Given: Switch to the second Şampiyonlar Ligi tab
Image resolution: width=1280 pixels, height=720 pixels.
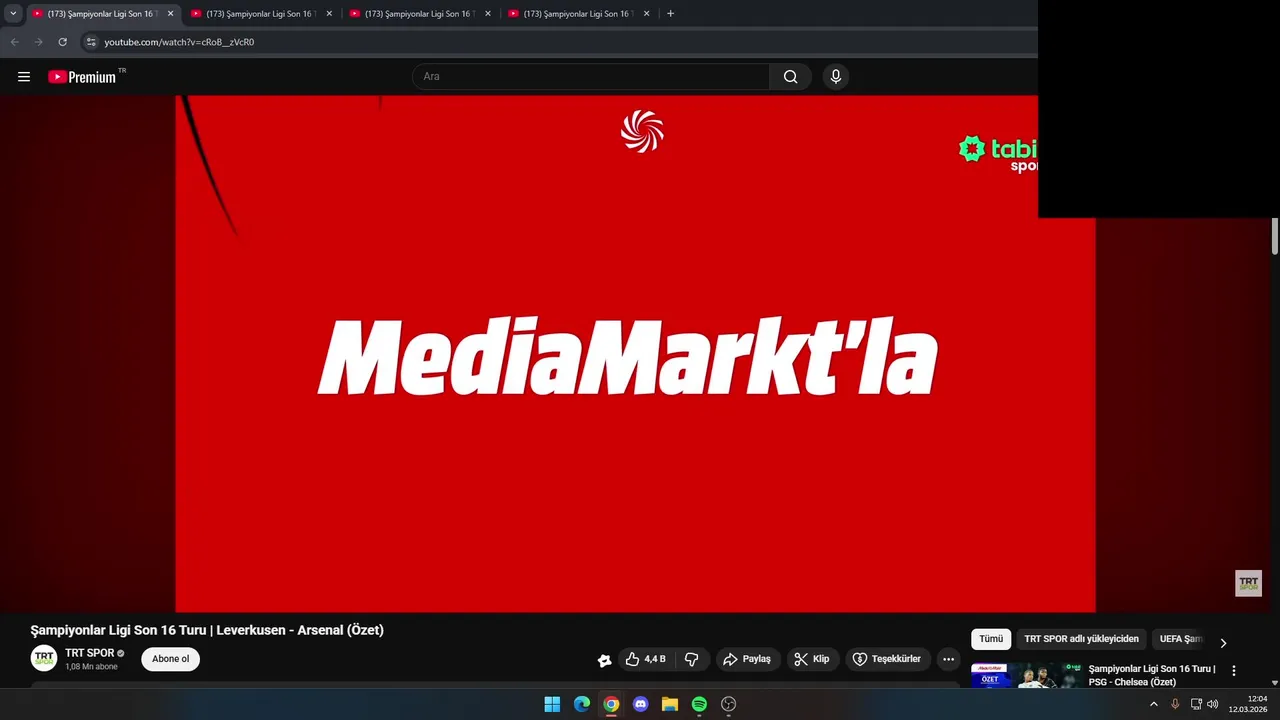Looking at the screenshot, I should pos(259,14).
